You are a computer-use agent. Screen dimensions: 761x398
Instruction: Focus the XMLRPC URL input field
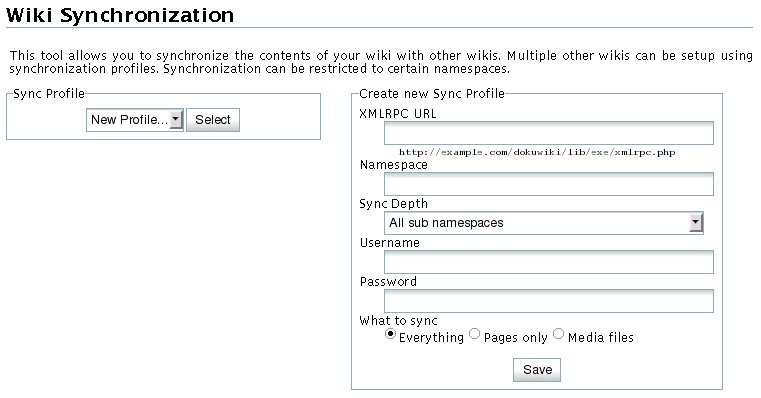[548, 133]
